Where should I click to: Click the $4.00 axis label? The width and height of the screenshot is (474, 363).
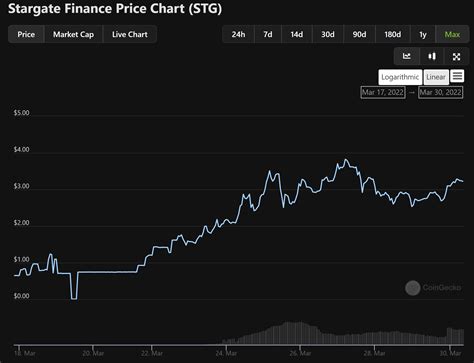(x=21, y=150)
